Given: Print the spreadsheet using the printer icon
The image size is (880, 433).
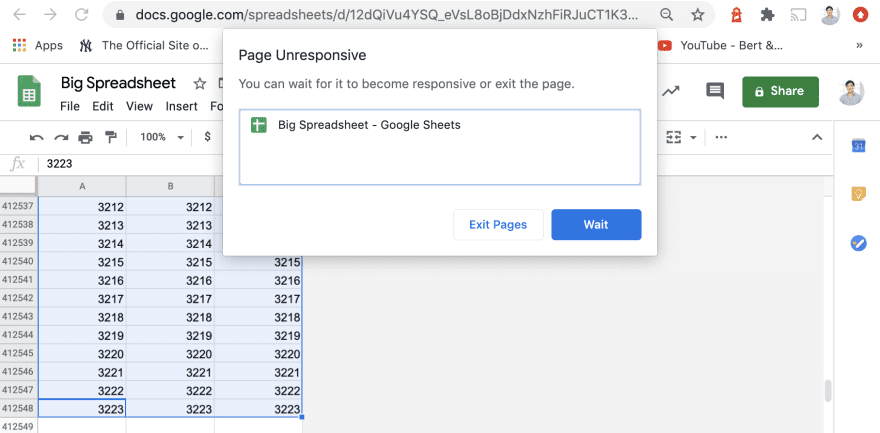Looking at the screenshot, I should point(86,137).
